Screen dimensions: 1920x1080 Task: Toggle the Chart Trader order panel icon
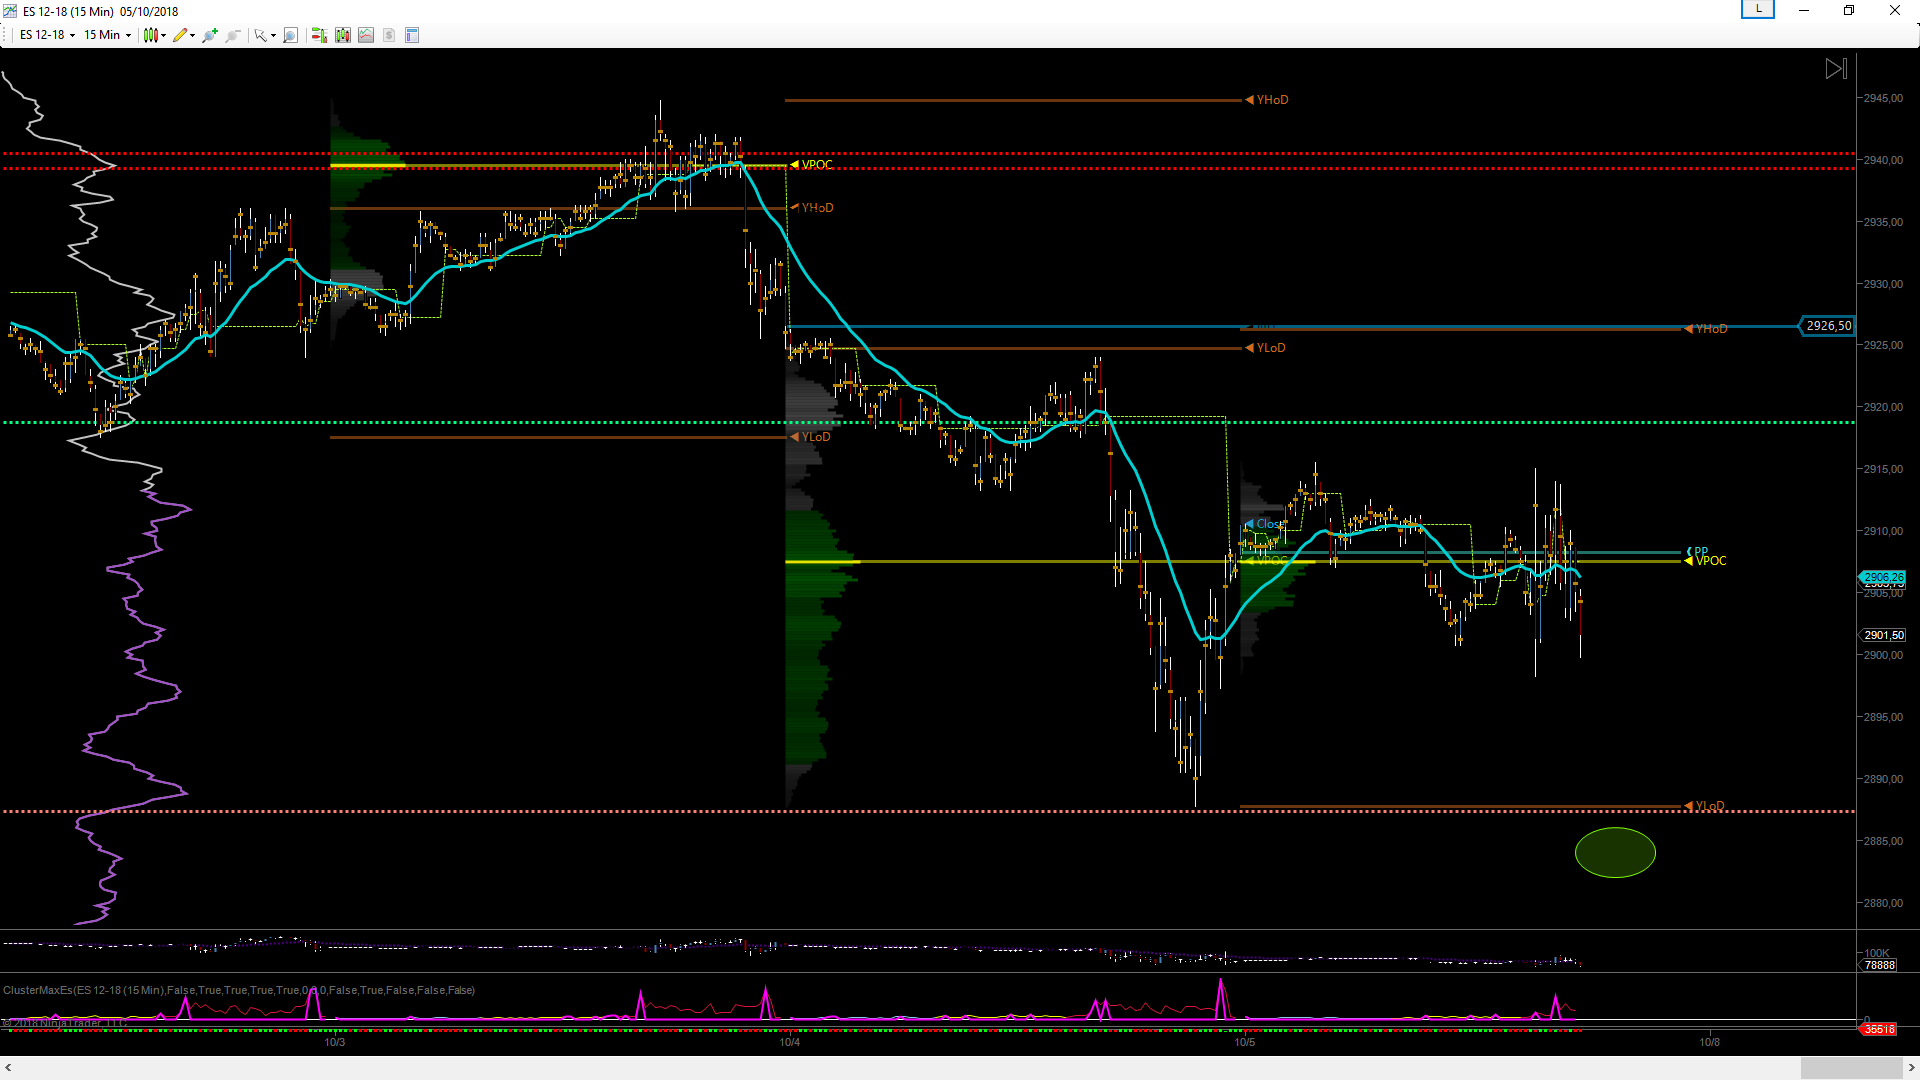(319, 35)
